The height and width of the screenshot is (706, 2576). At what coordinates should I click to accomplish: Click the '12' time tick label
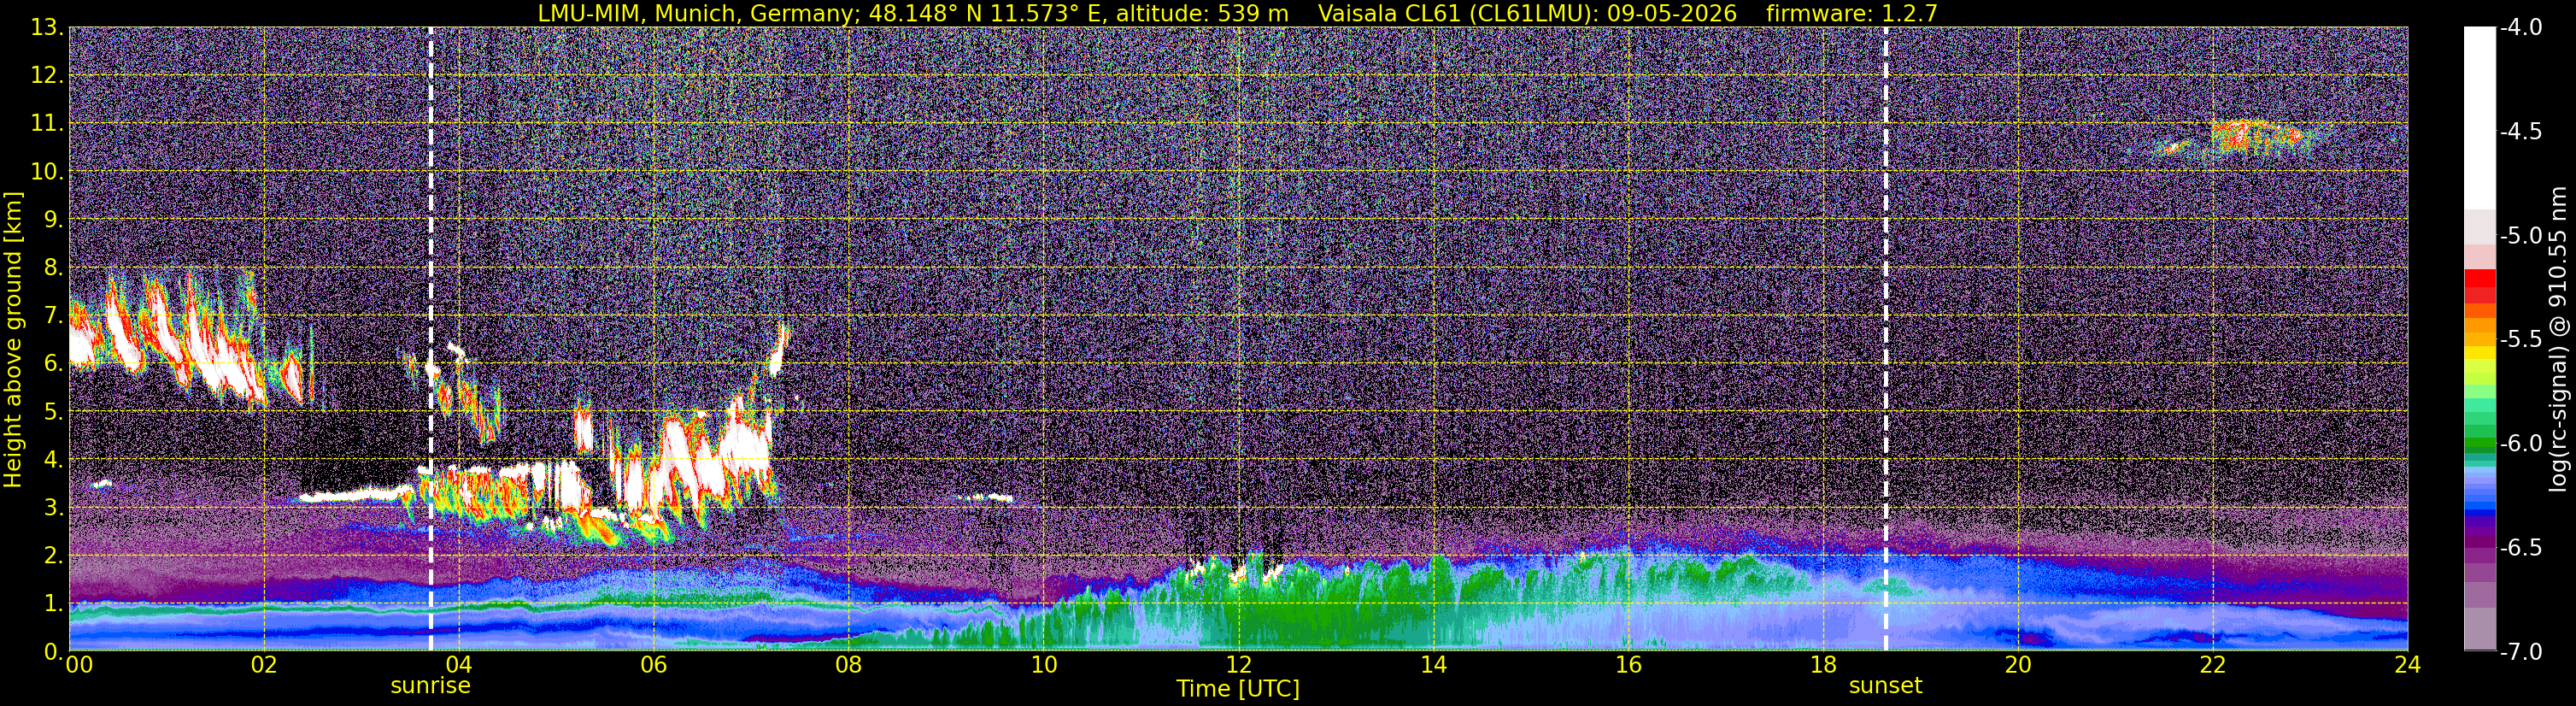click(1238, 665)
